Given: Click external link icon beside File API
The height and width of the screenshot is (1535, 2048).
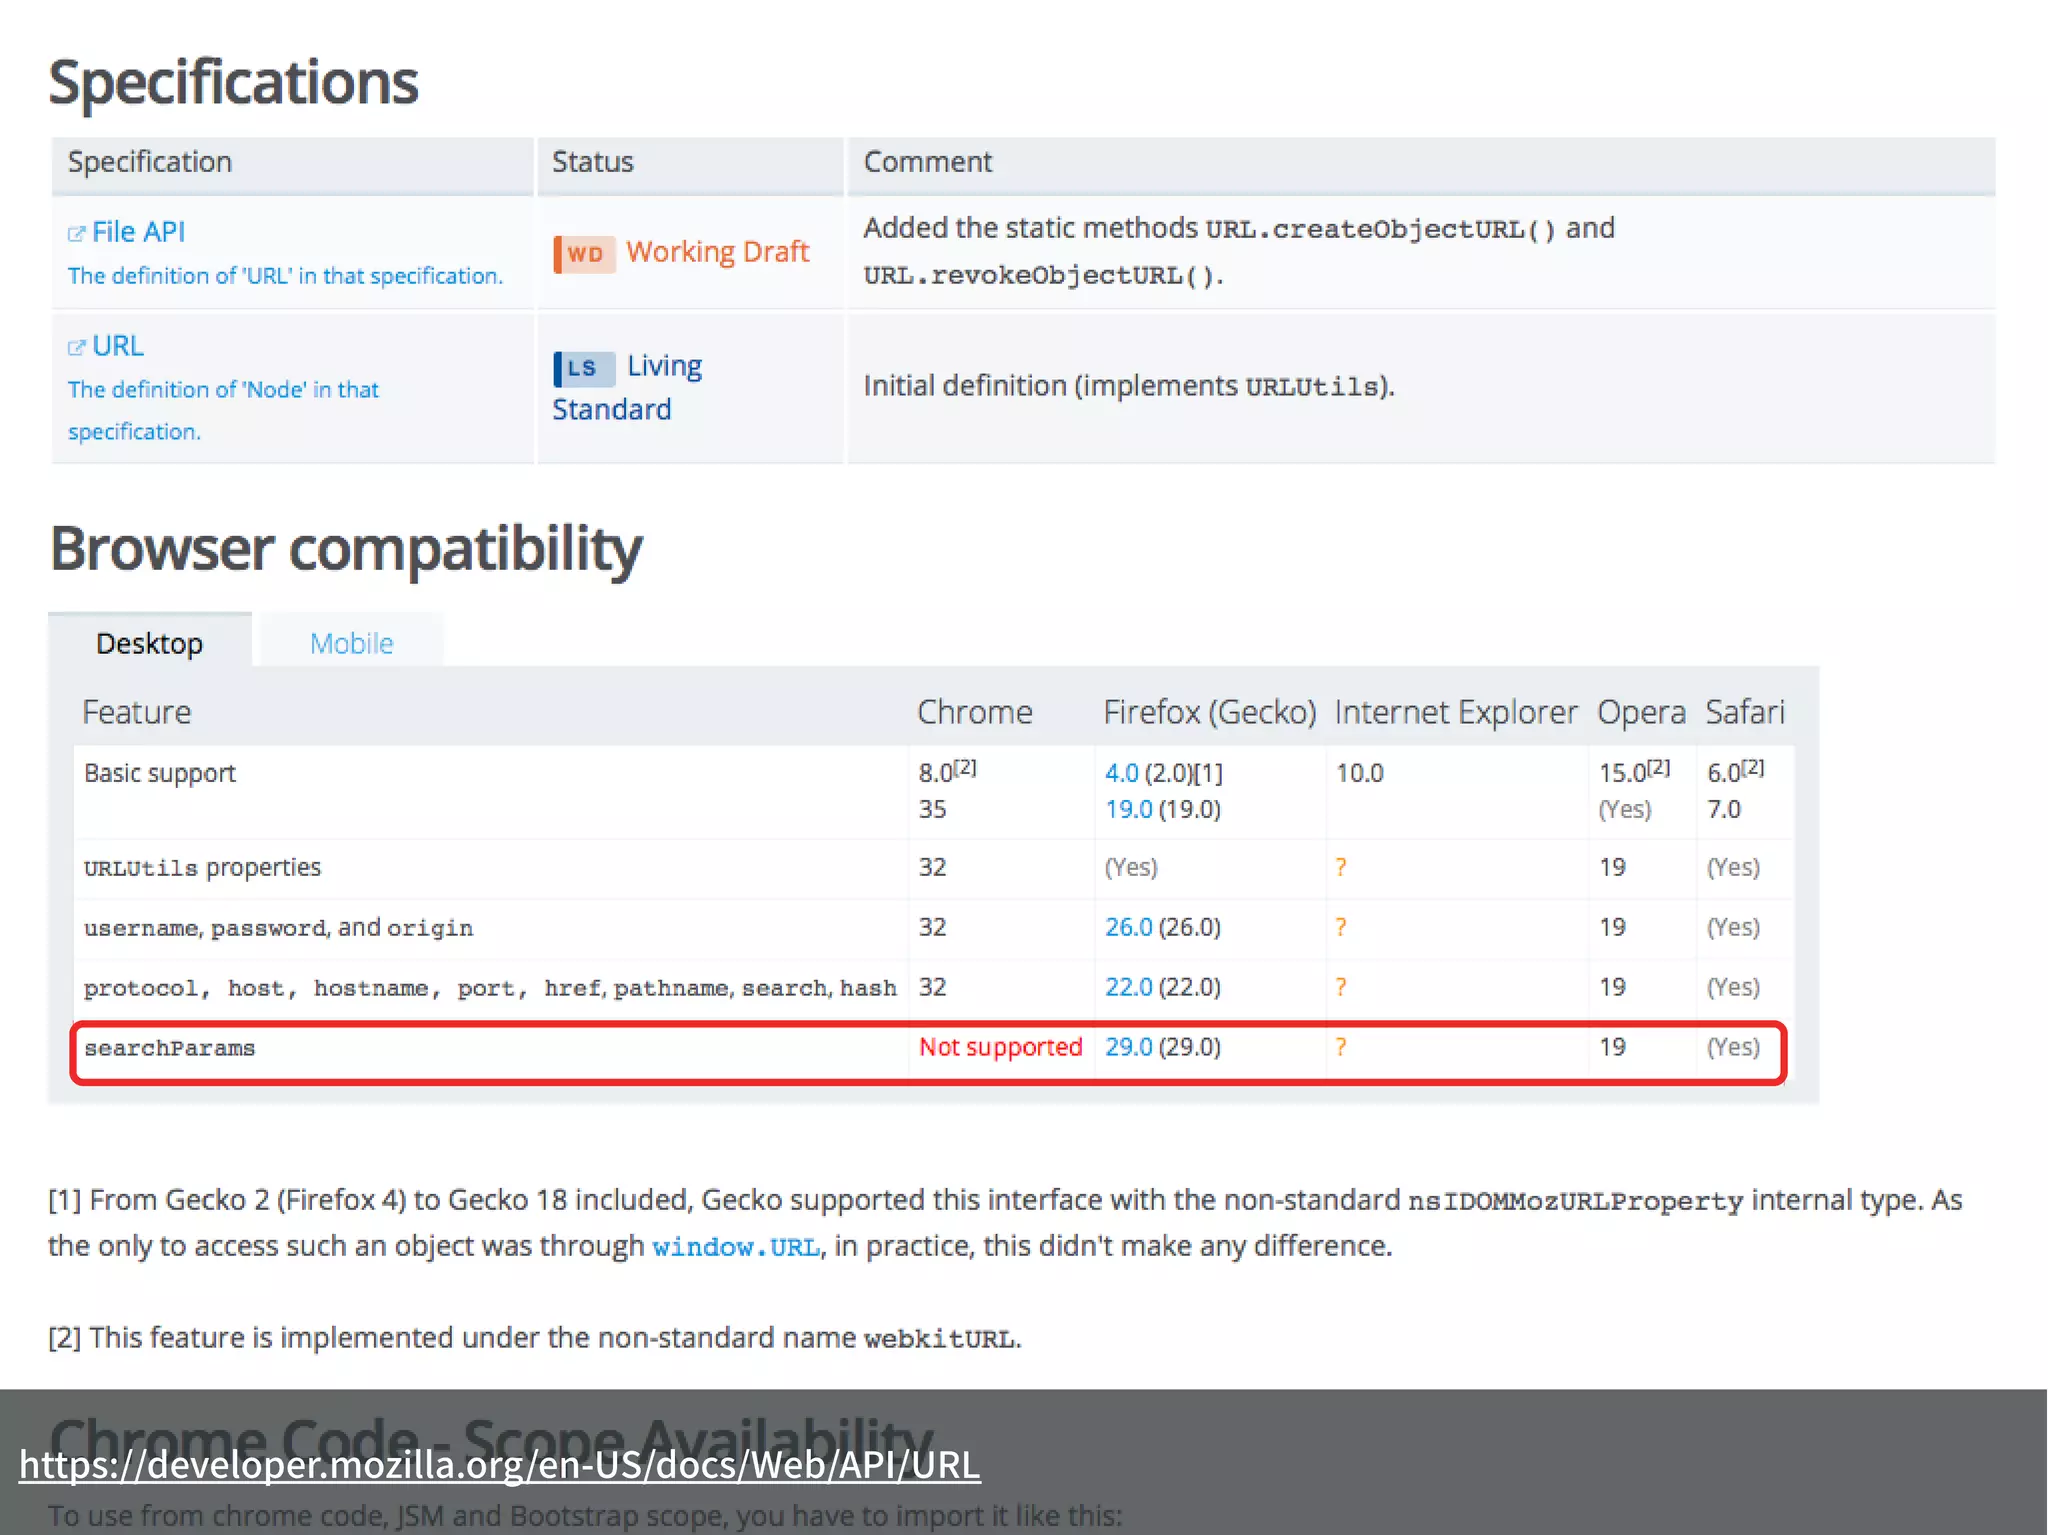Looking at the screenshot, I should point(76,234).
